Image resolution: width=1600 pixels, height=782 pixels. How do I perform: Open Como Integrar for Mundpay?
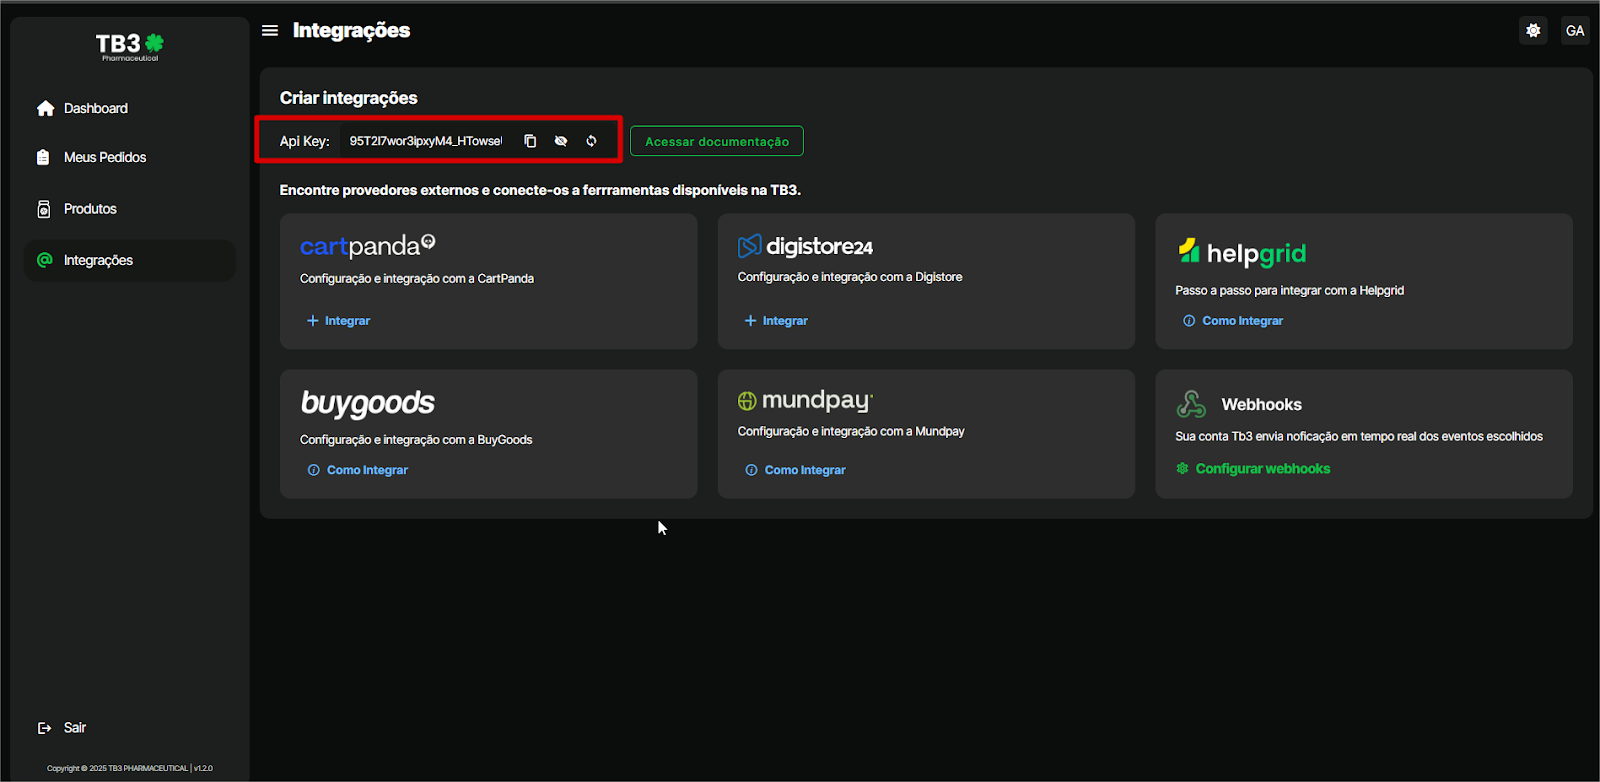click(x=804, y=470)
